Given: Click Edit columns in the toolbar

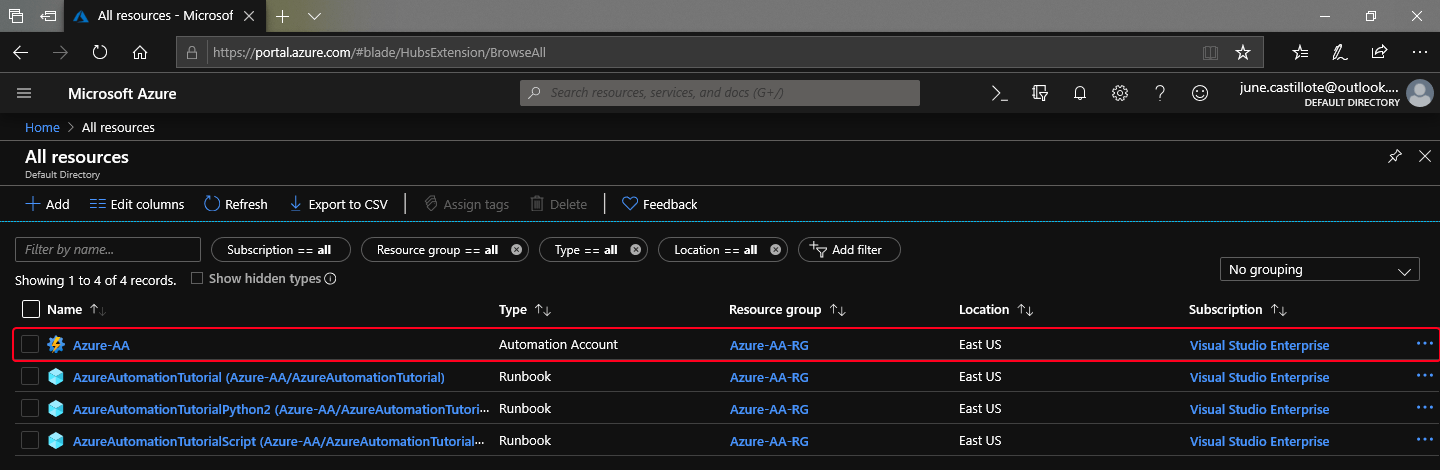Looking at the screenshot, I should [x=137, y=204].
